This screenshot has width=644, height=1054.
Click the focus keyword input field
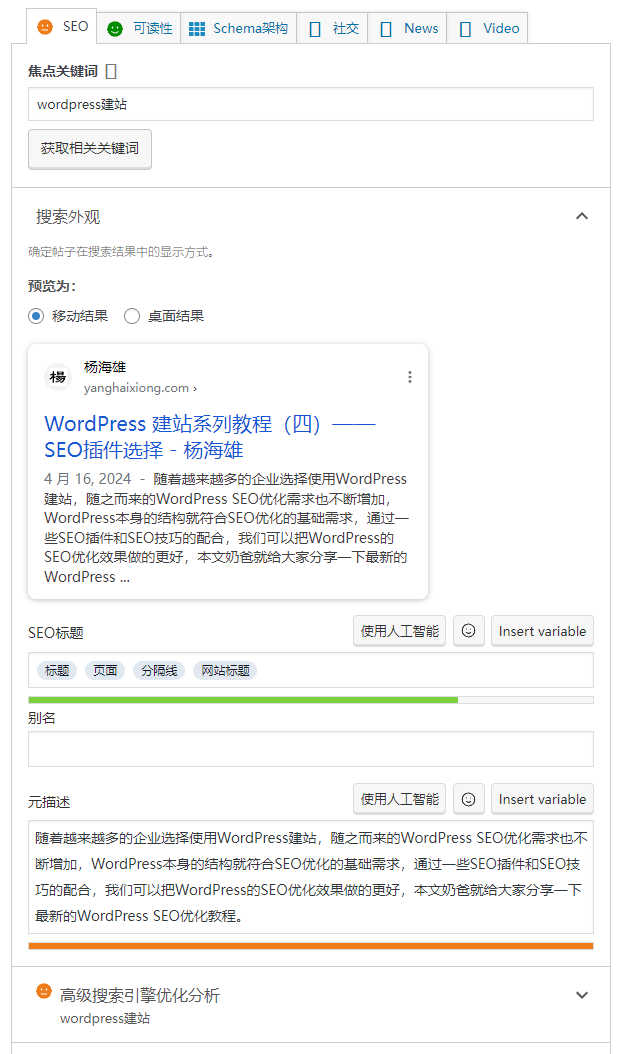click(x=311, y=104)
